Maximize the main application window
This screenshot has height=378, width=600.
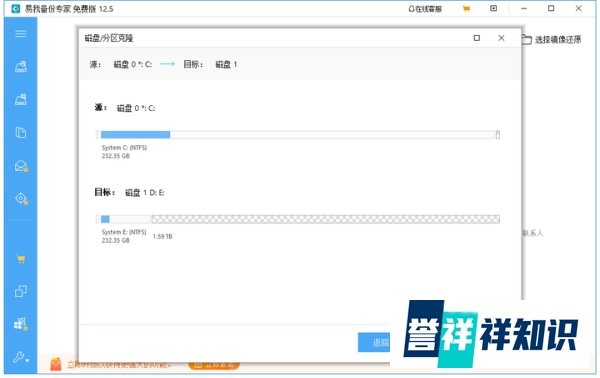coord(551,8)
